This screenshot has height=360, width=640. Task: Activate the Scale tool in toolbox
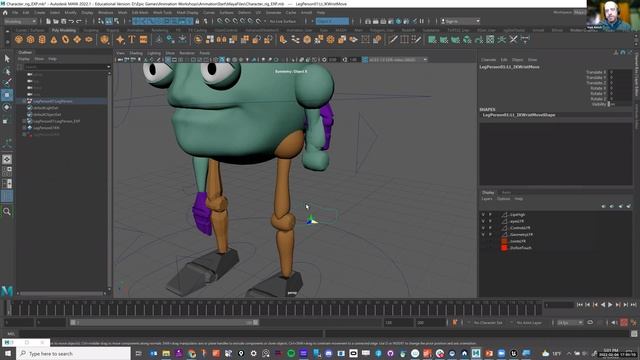(x=7, y=120)
